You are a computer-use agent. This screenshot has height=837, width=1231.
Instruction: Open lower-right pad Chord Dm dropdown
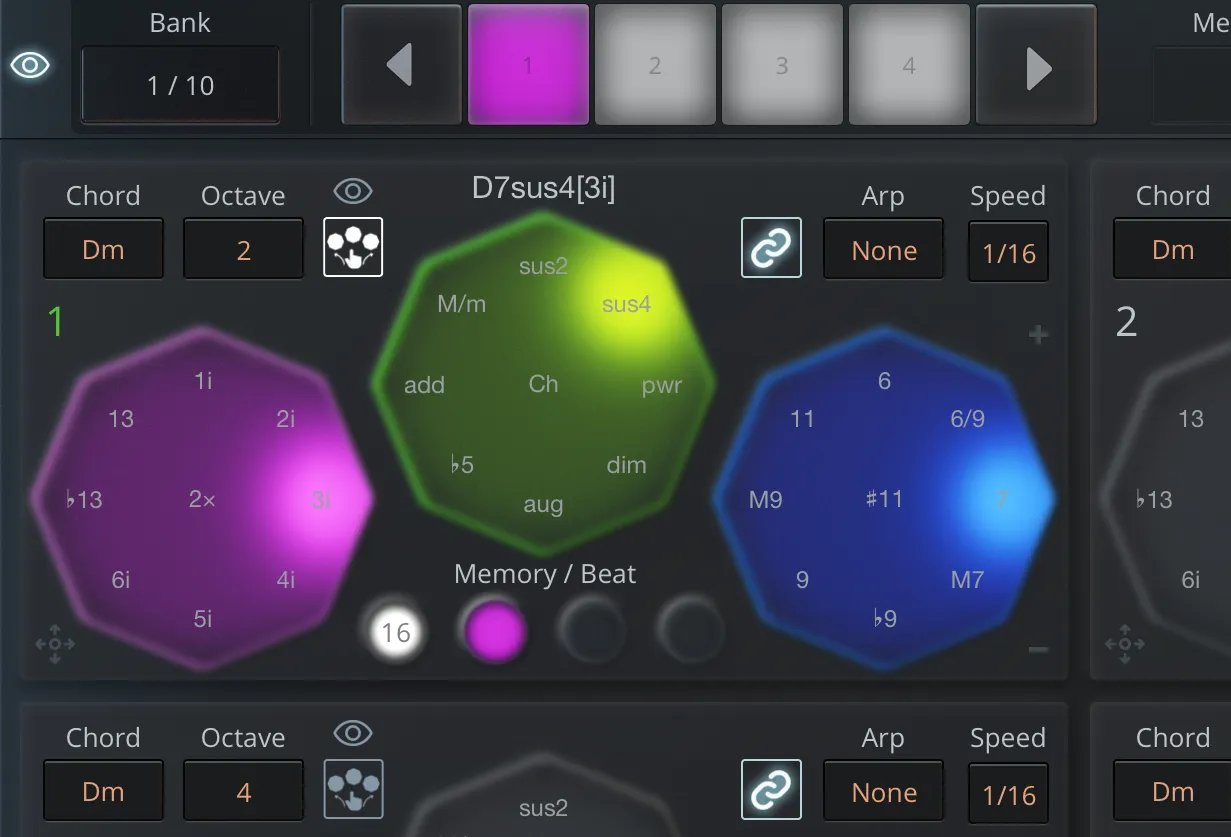click(x=1172, y=791)
